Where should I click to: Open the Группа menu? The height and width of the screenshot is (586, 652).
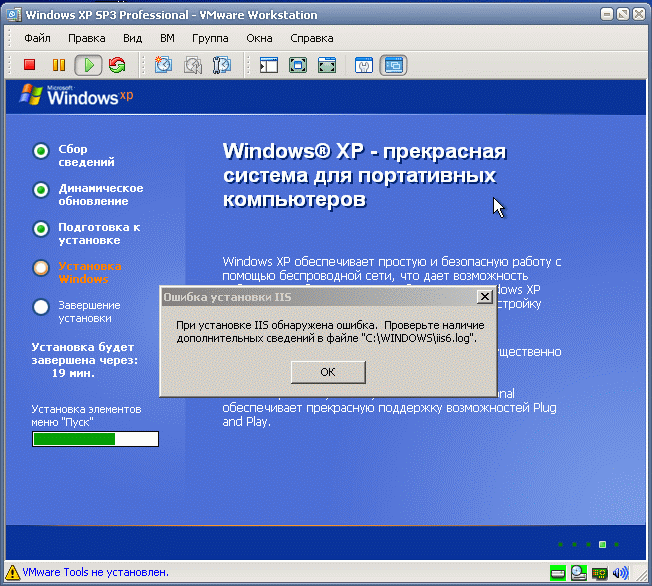point(210,38)
